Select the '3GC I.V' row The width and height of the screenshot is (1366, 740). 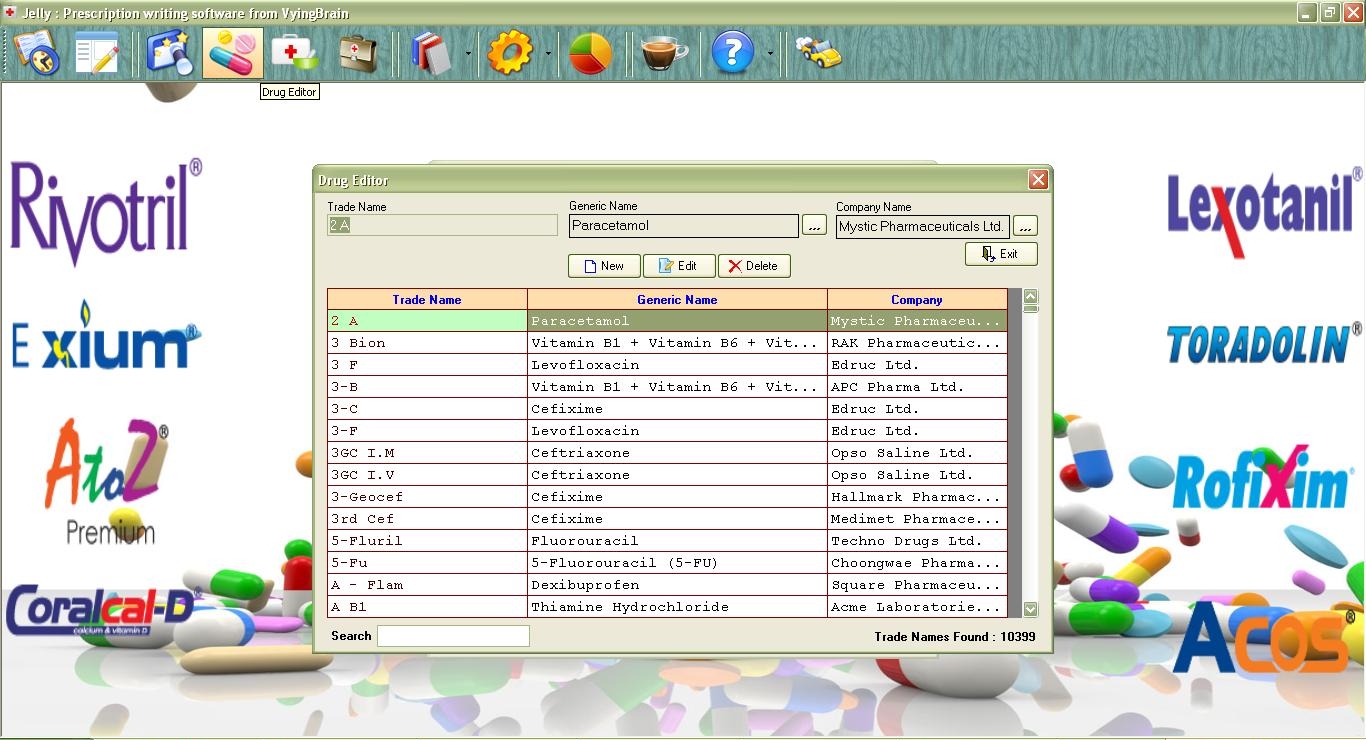coord(667,475)
